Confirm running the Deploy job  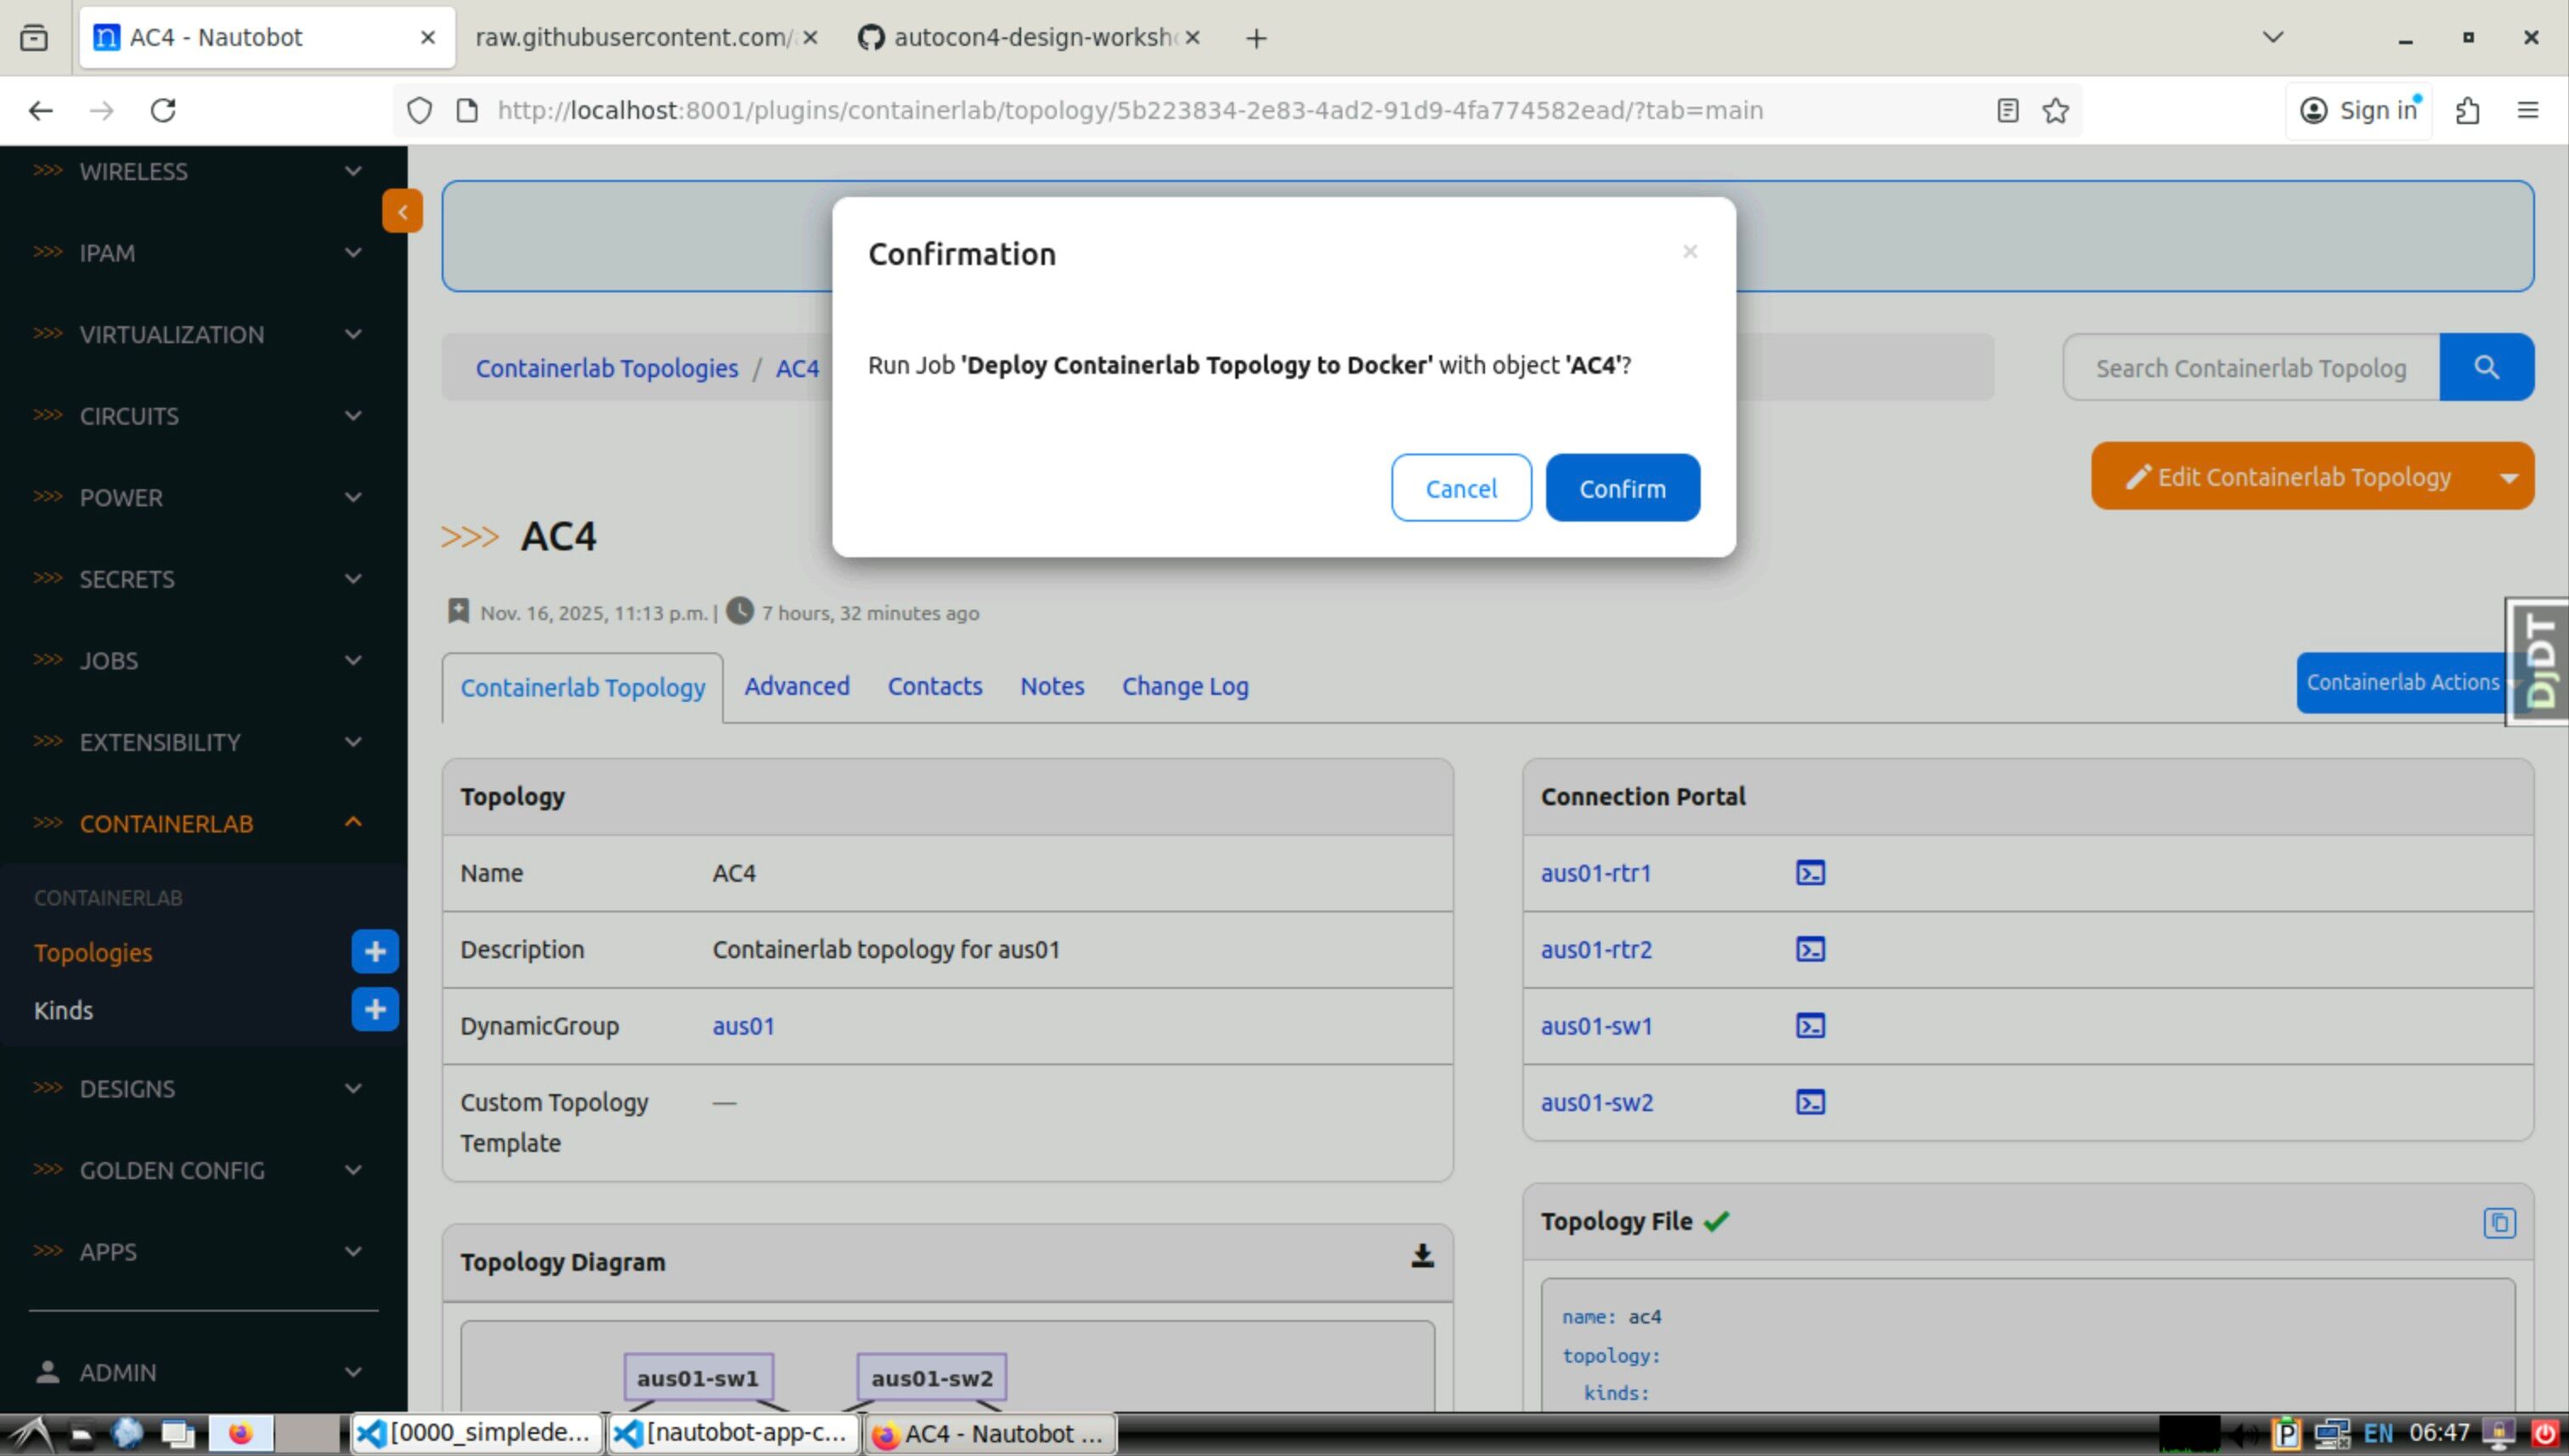1621,488
